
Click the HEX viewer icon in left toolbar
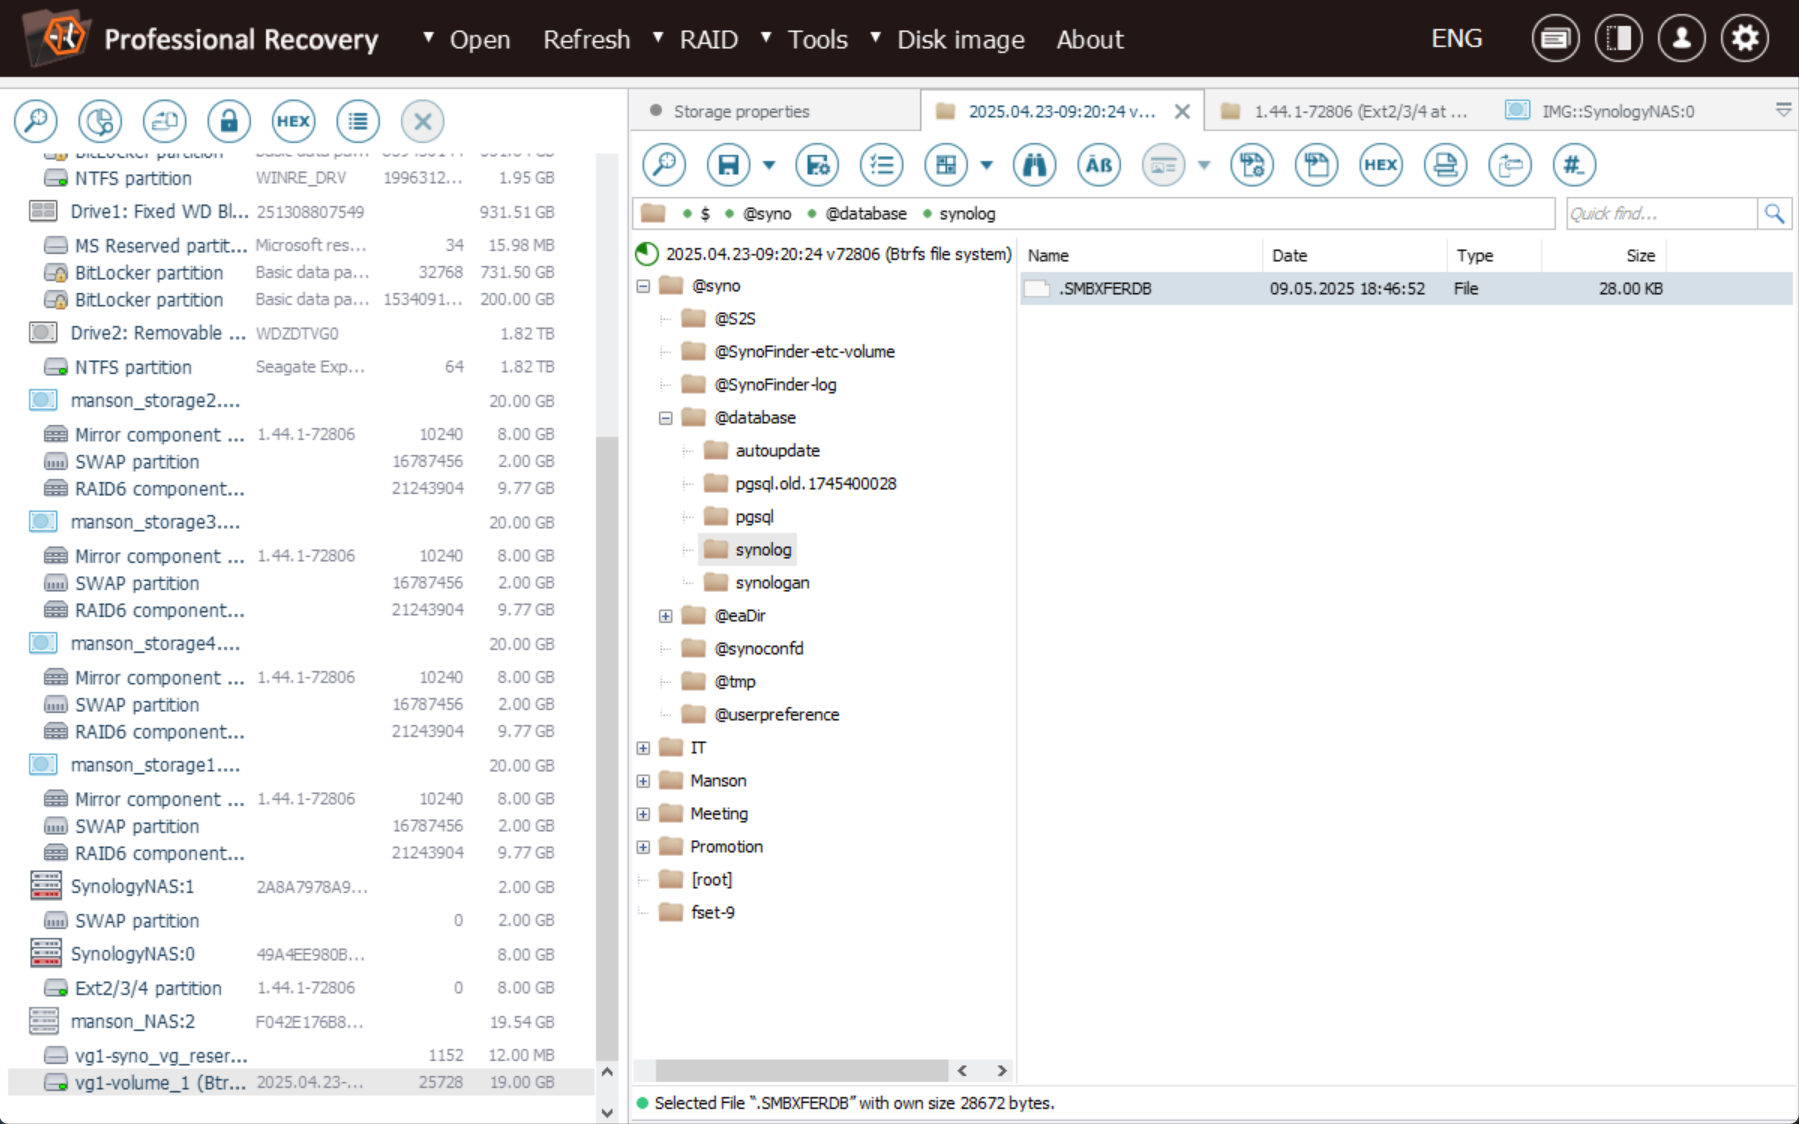(293, 121)
